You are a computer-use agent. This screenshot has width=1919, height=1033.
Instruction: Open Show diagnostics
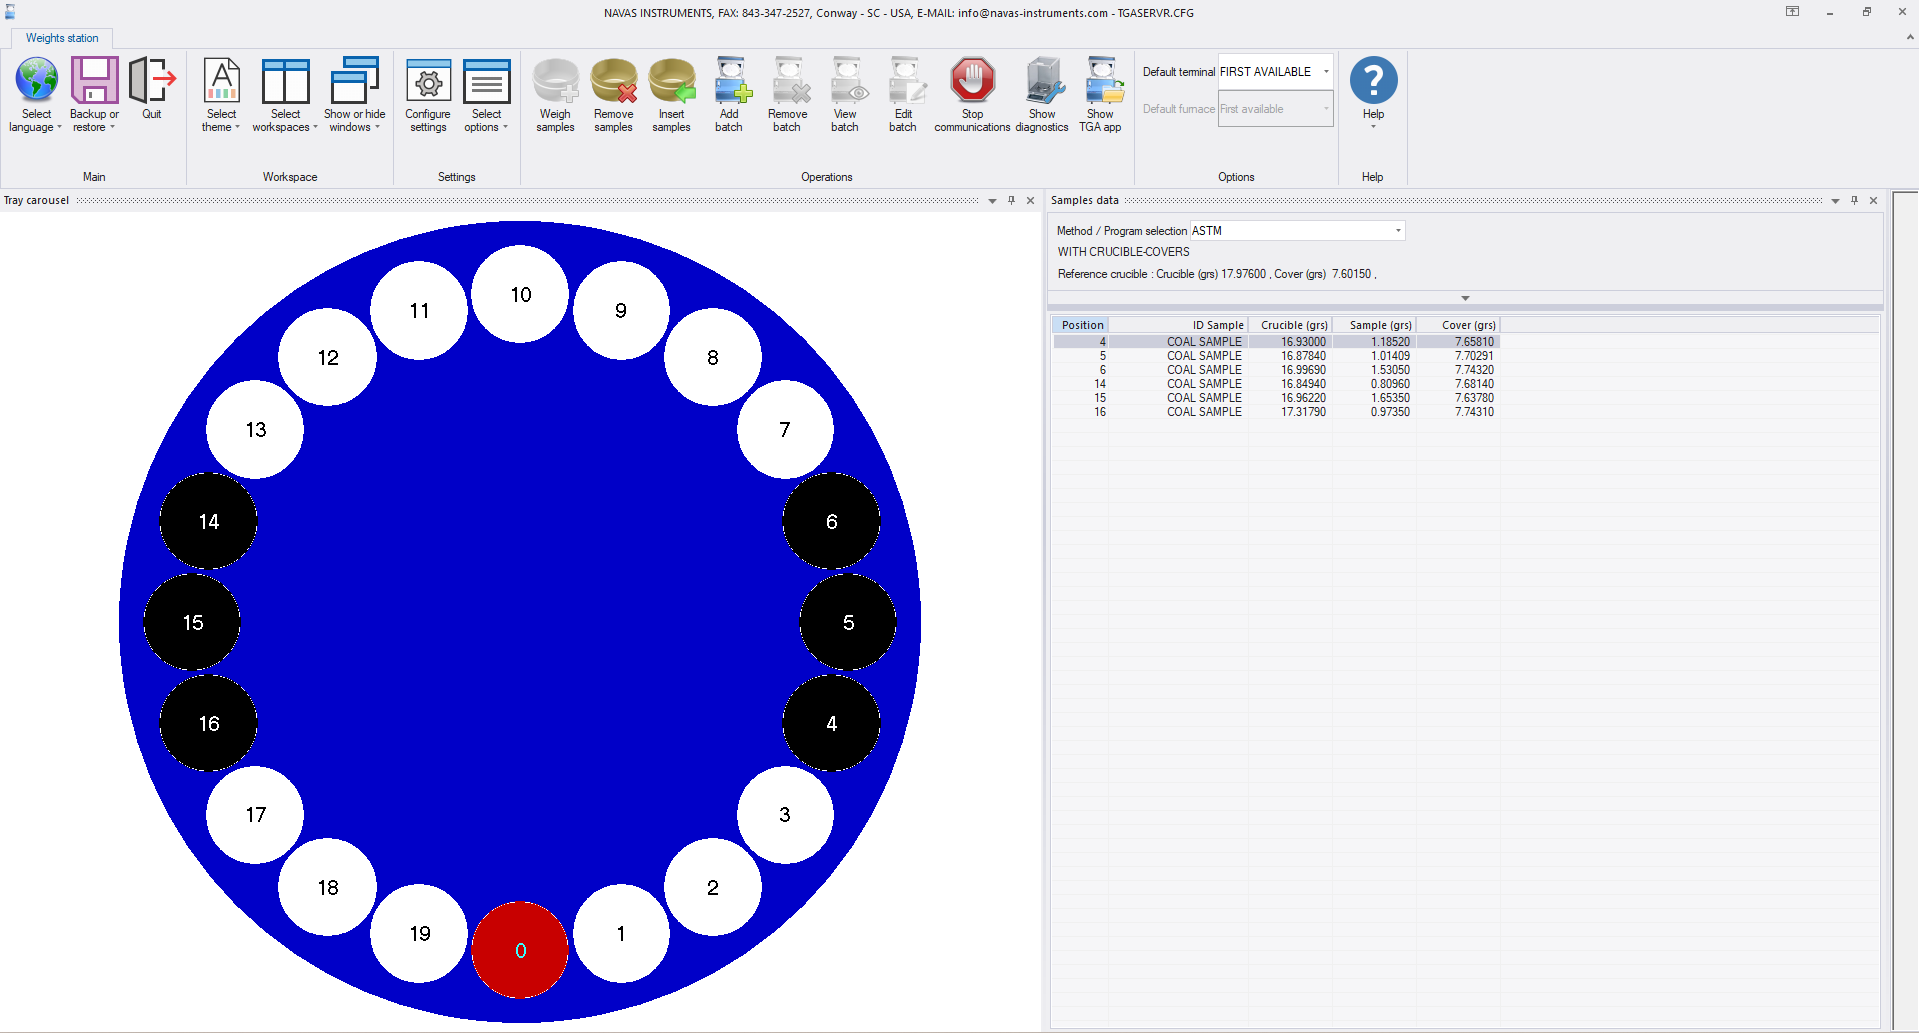pos(1042,95)
